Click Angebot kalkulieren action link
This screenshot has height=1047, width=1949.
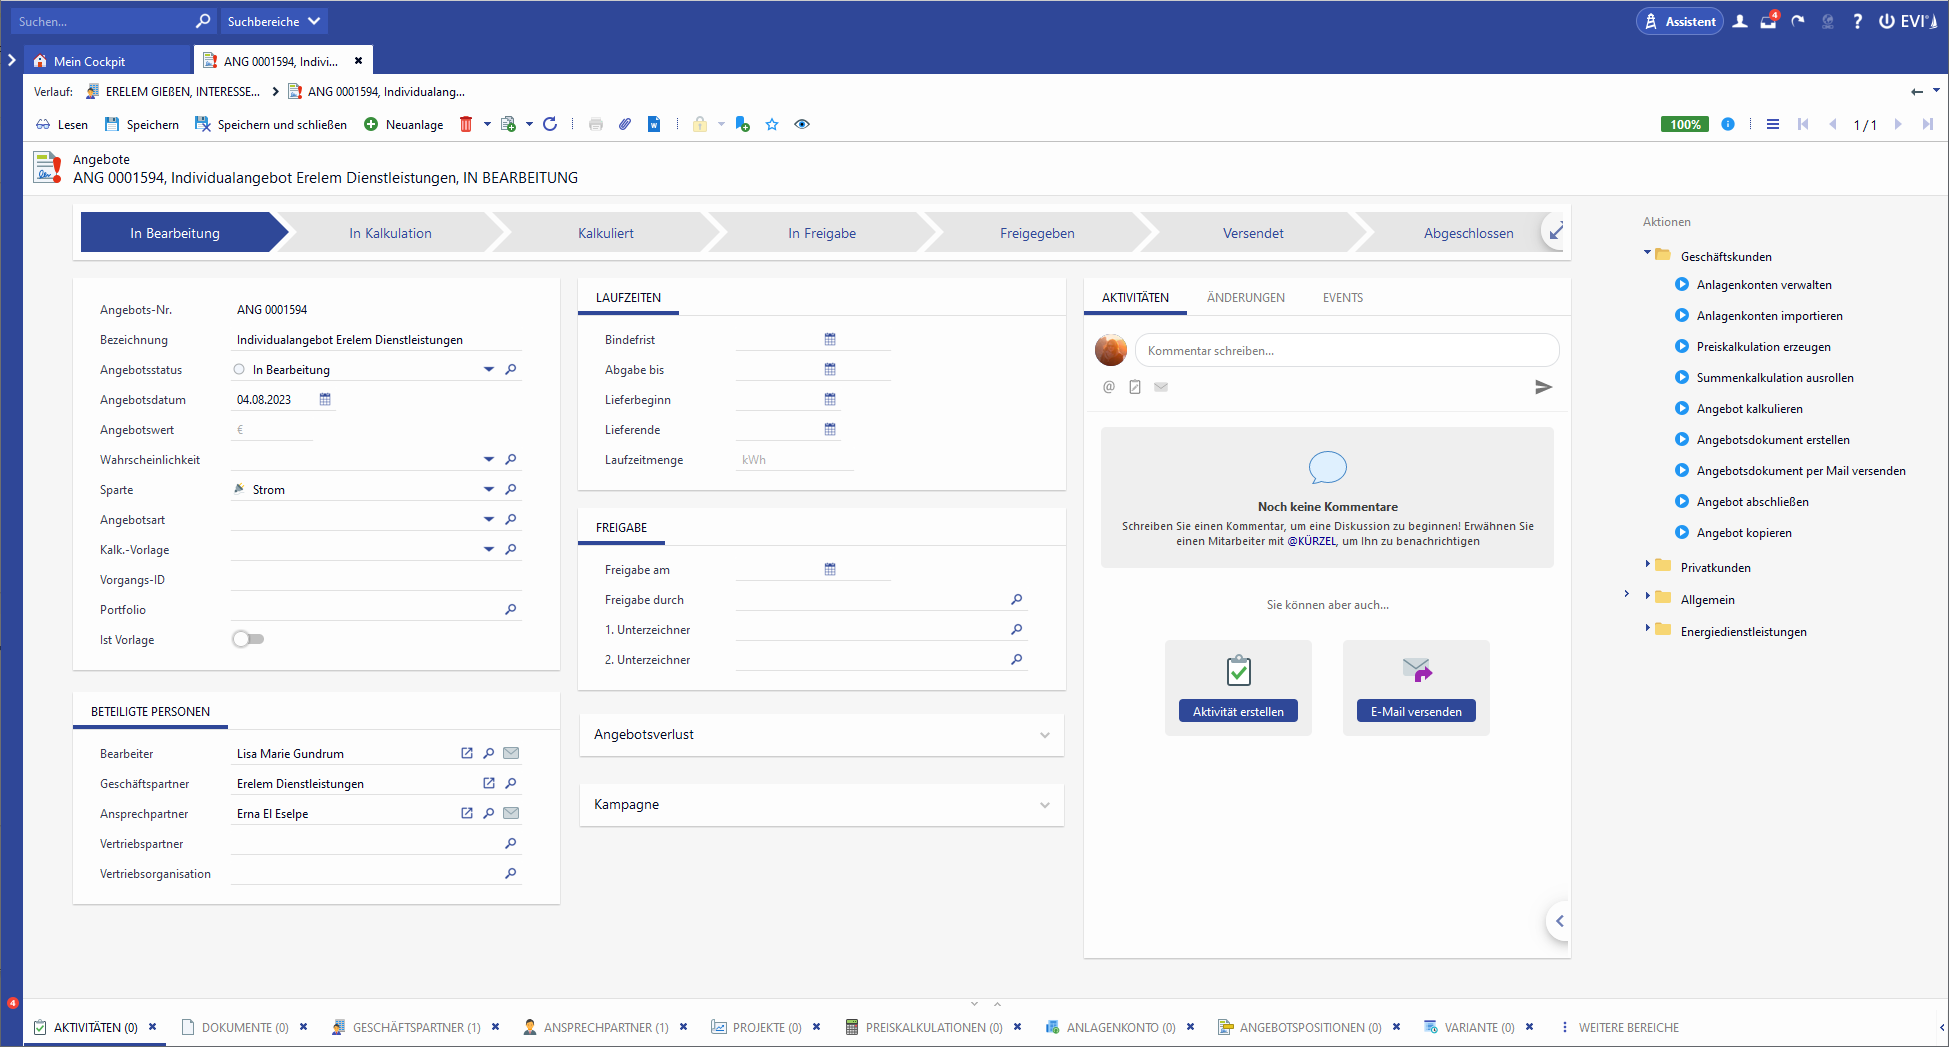(1749, 409)
